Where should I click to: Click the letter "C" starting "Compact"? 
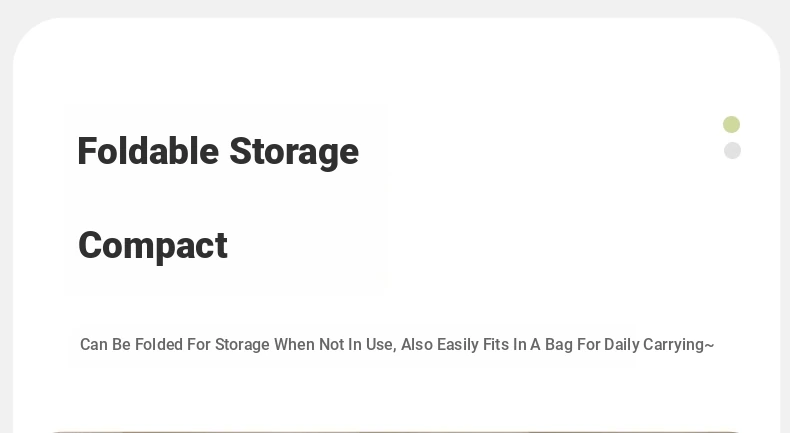(89, 246)
